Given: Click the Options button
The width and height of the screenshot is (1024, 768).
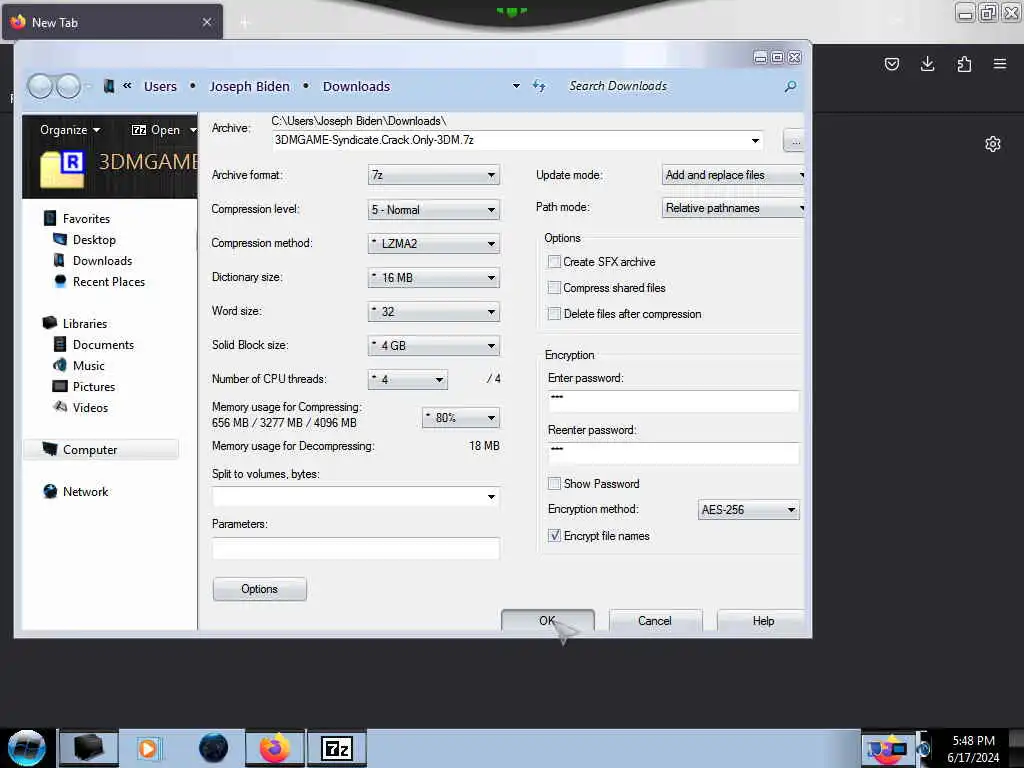Looking at the screenshot, I should coord(259,589).
